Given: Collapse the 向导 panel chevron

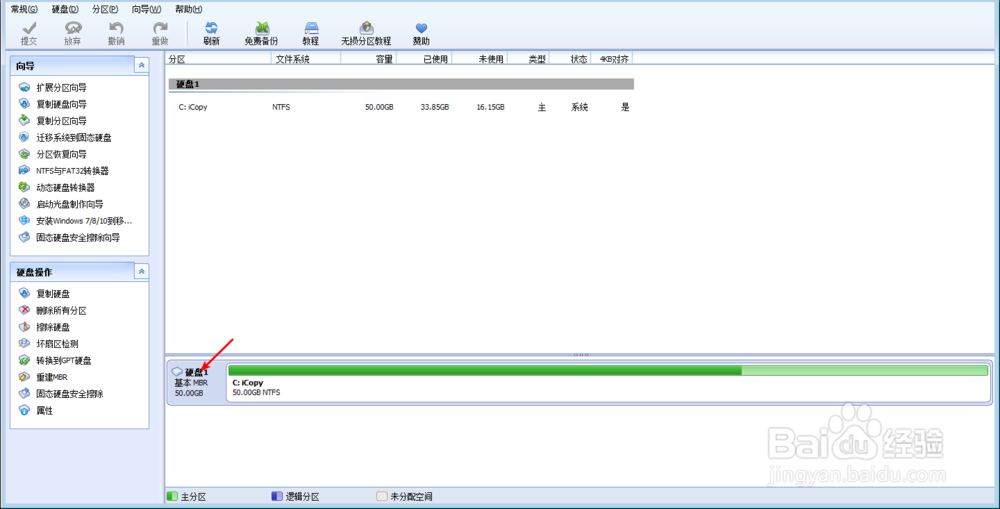Looking at the screenshot, I should pos(142,65).
